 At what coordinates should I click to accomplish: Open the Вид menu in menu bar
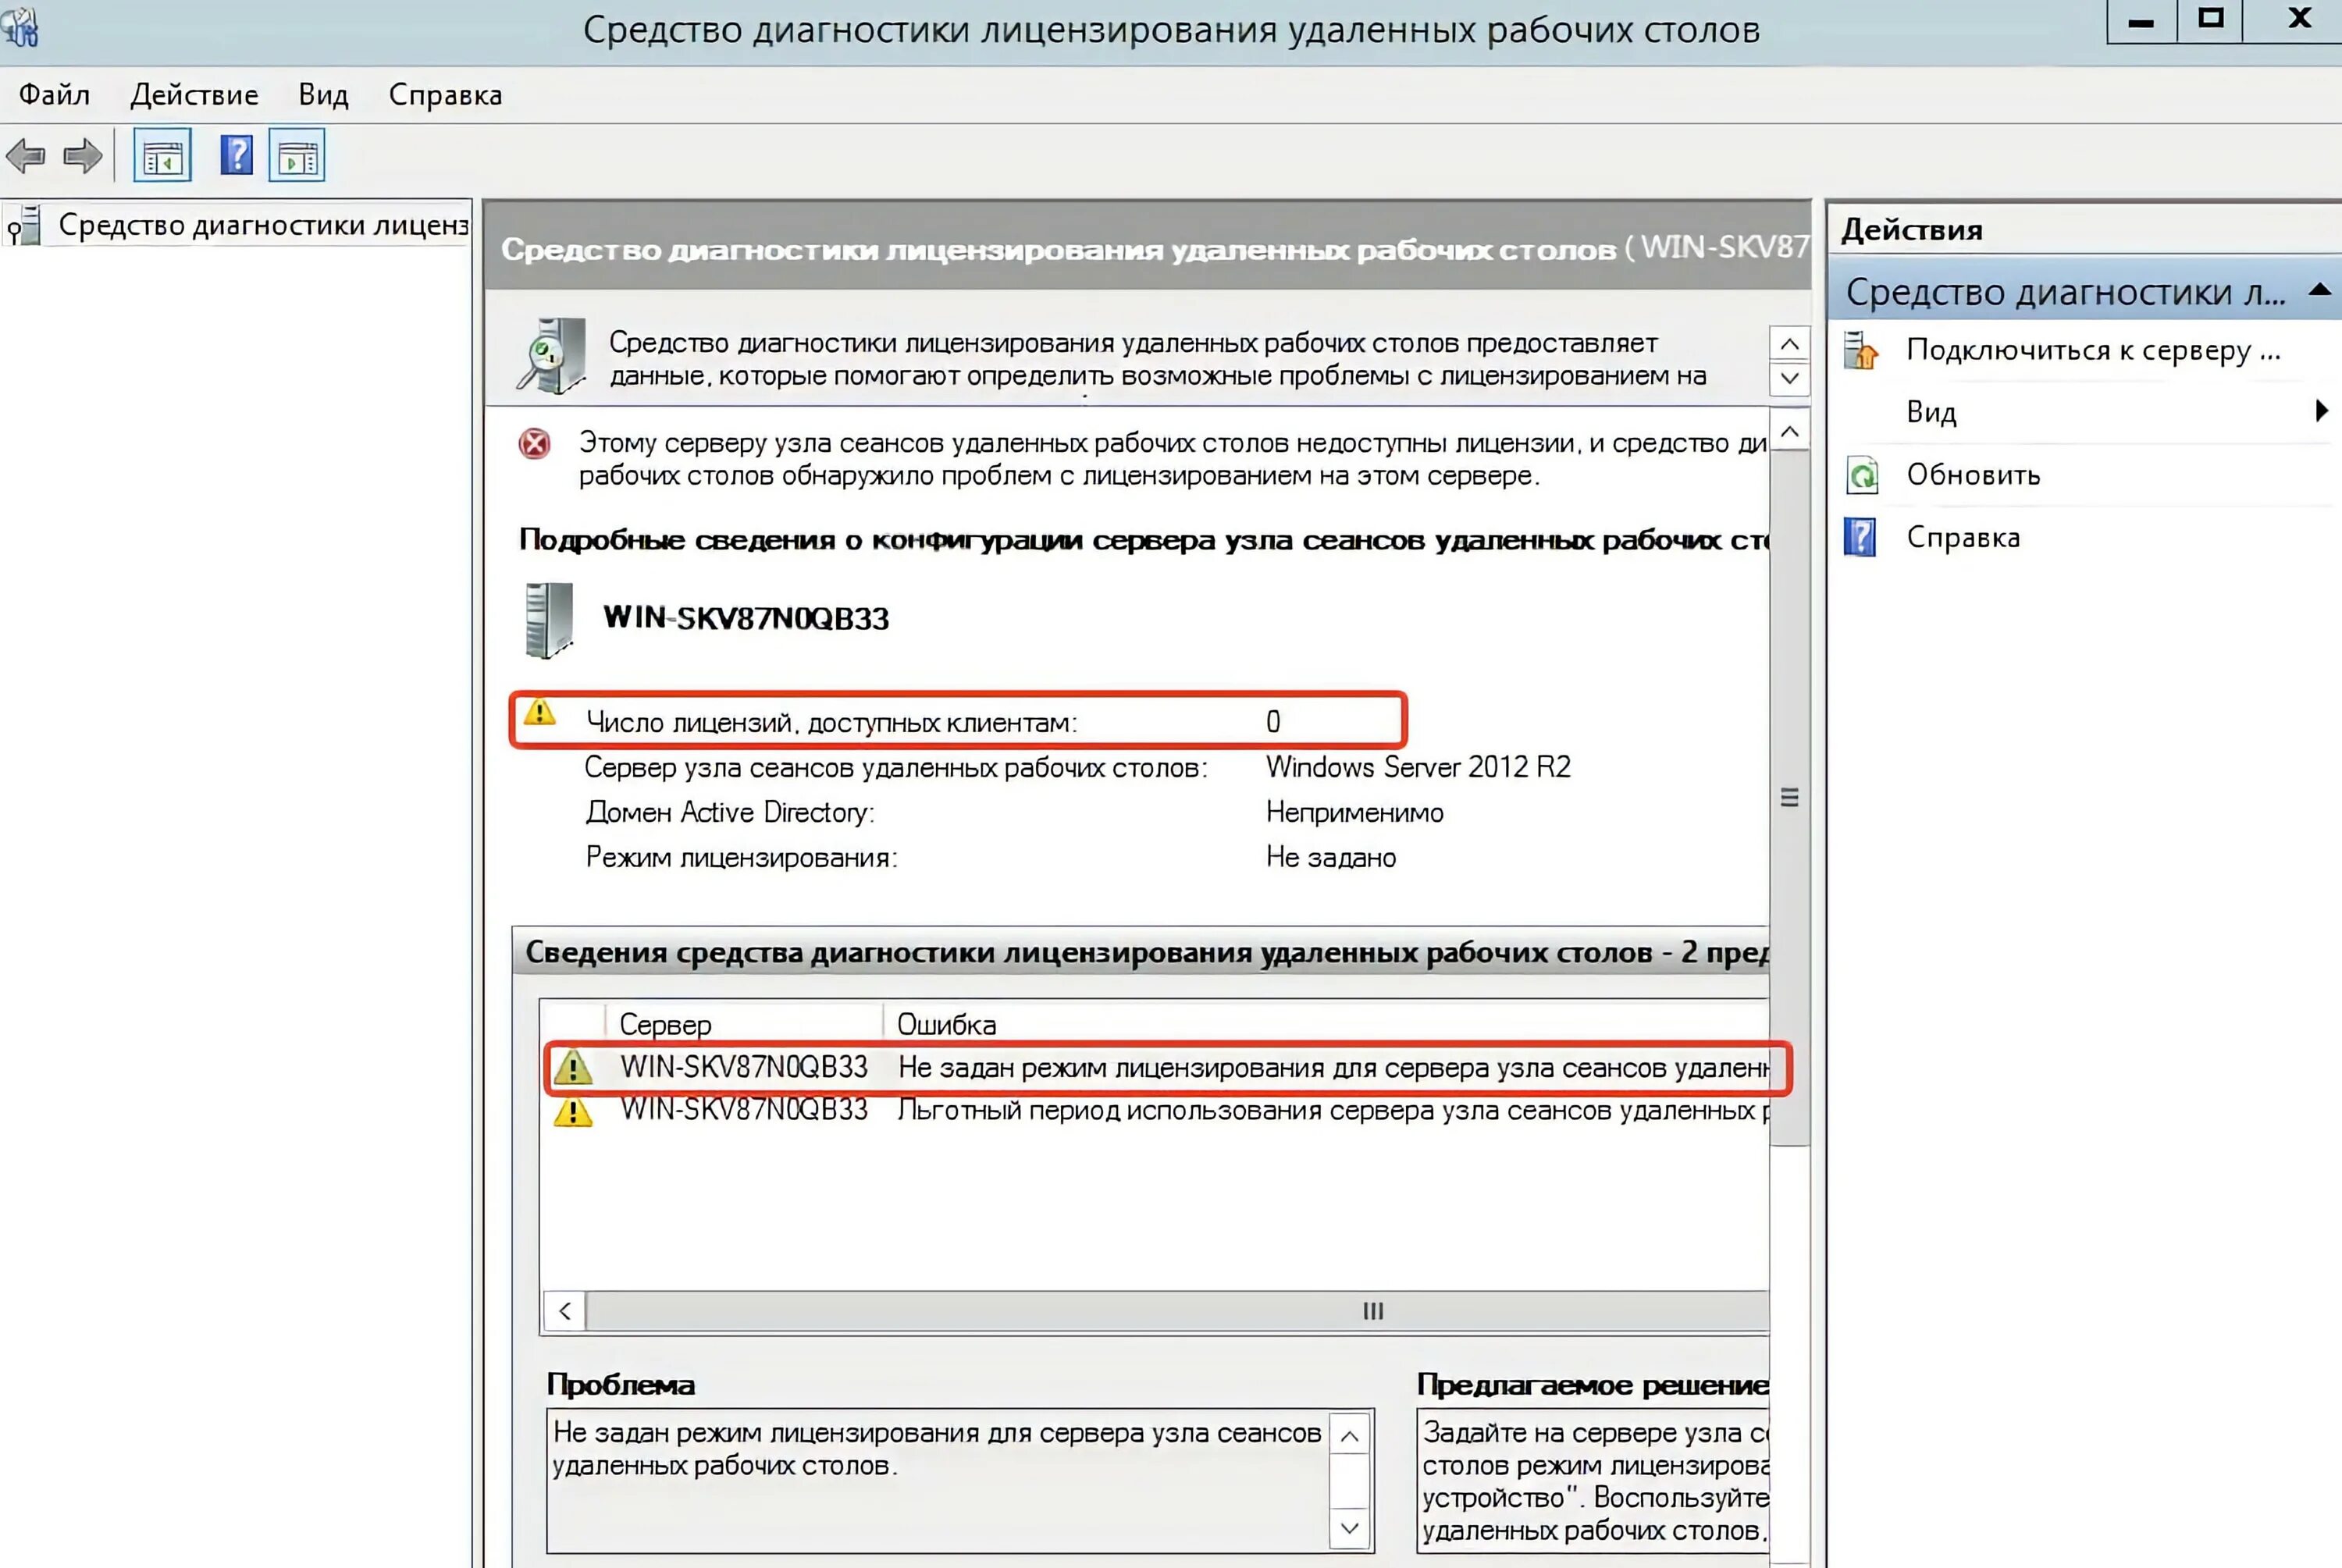tap(323, 95)
